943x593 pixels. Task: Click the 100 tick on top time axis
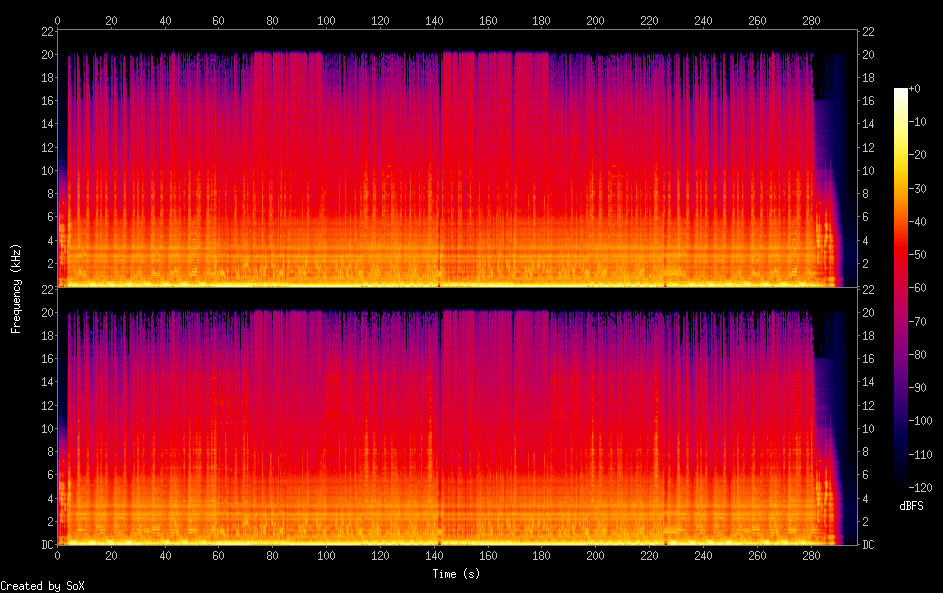[326, 20]
